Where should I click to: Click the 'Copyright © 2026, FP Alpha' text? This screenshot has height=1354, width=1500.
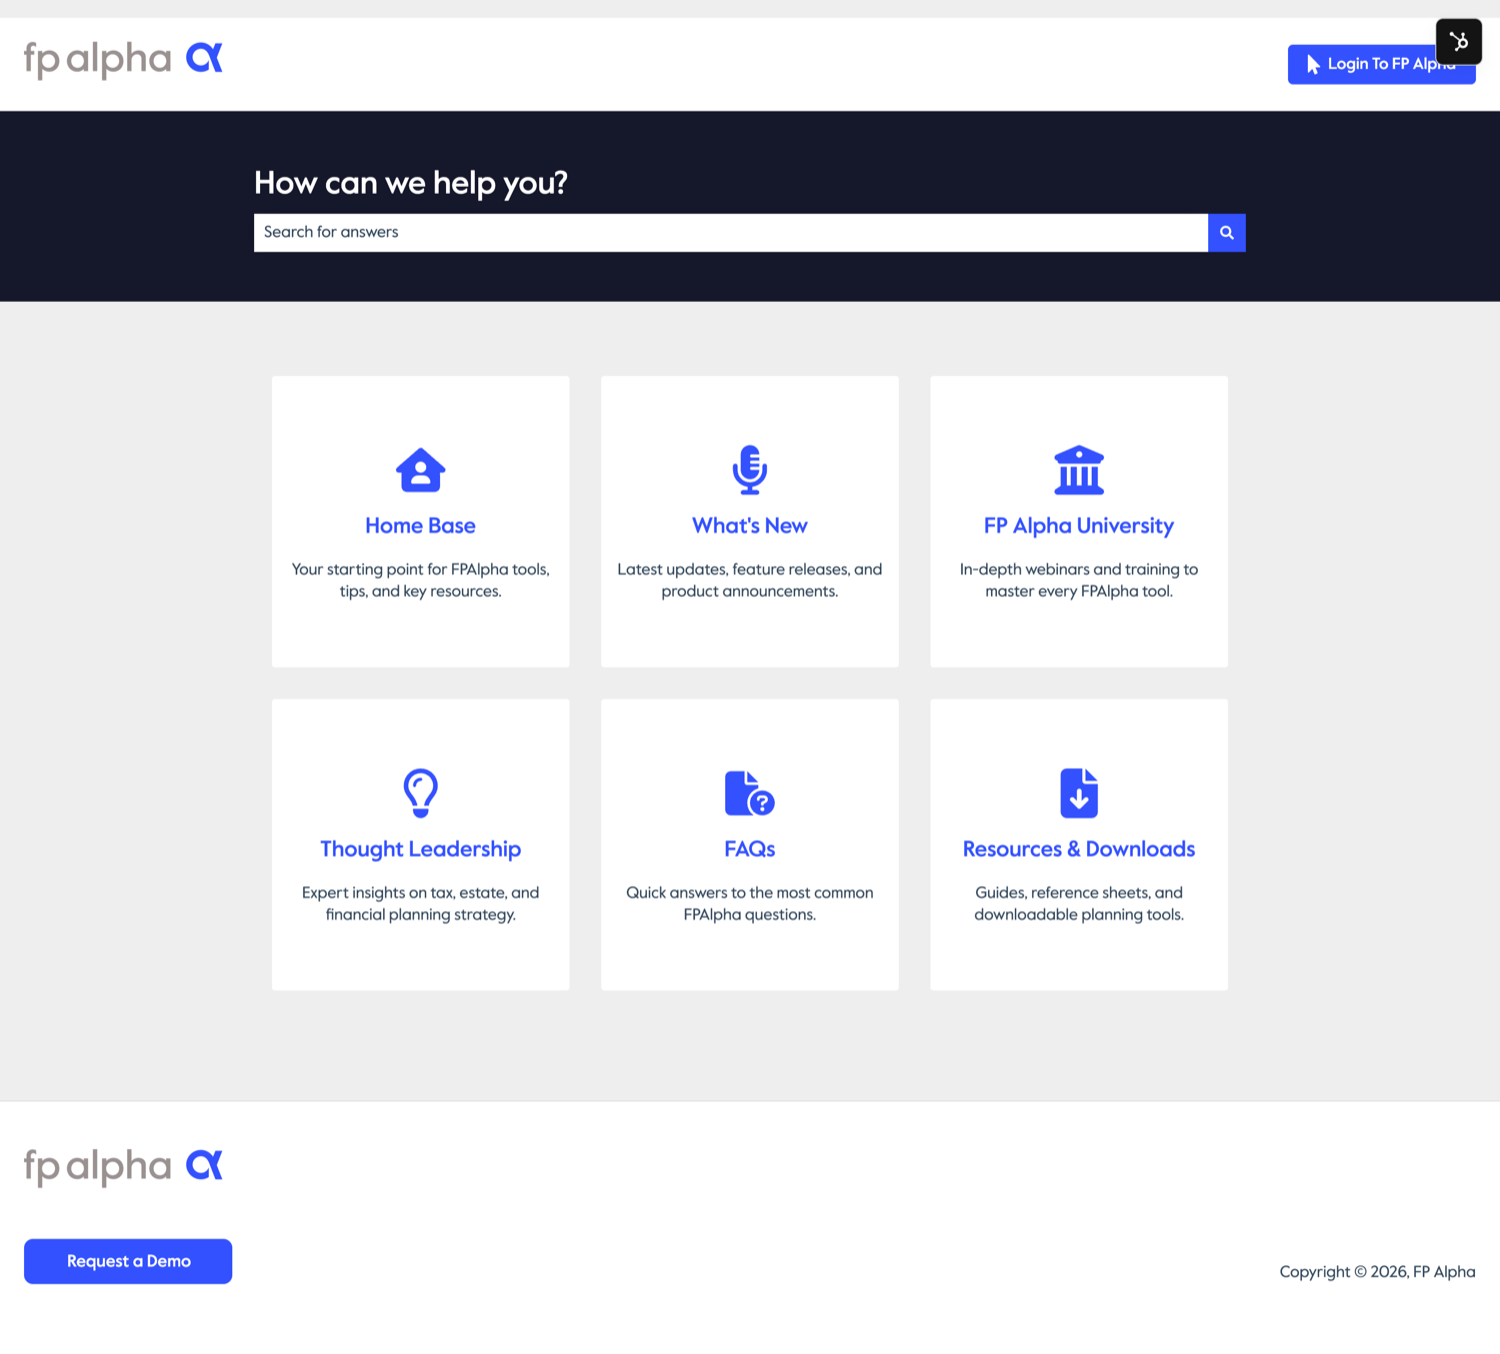pos(1377,1272)
